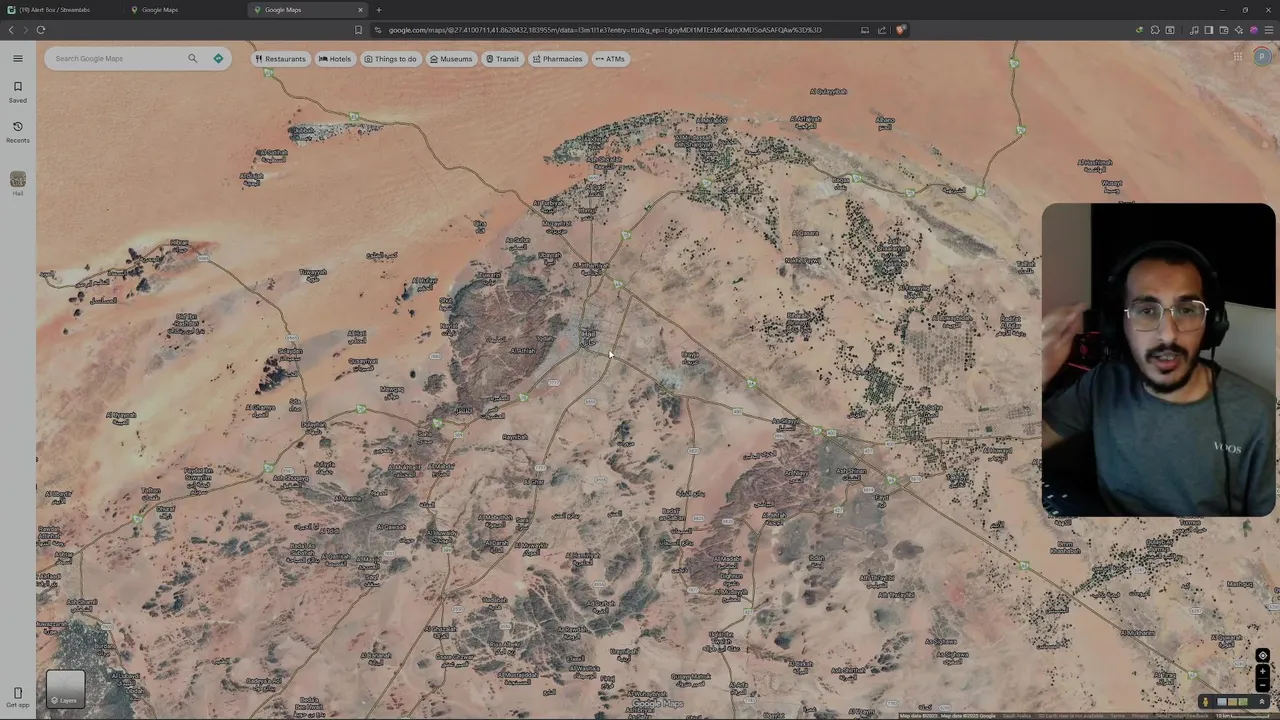The width and height of the screenshot is (1280, 720).
Task: Toggle the Brave Shields icon
Action: point(900,30)
